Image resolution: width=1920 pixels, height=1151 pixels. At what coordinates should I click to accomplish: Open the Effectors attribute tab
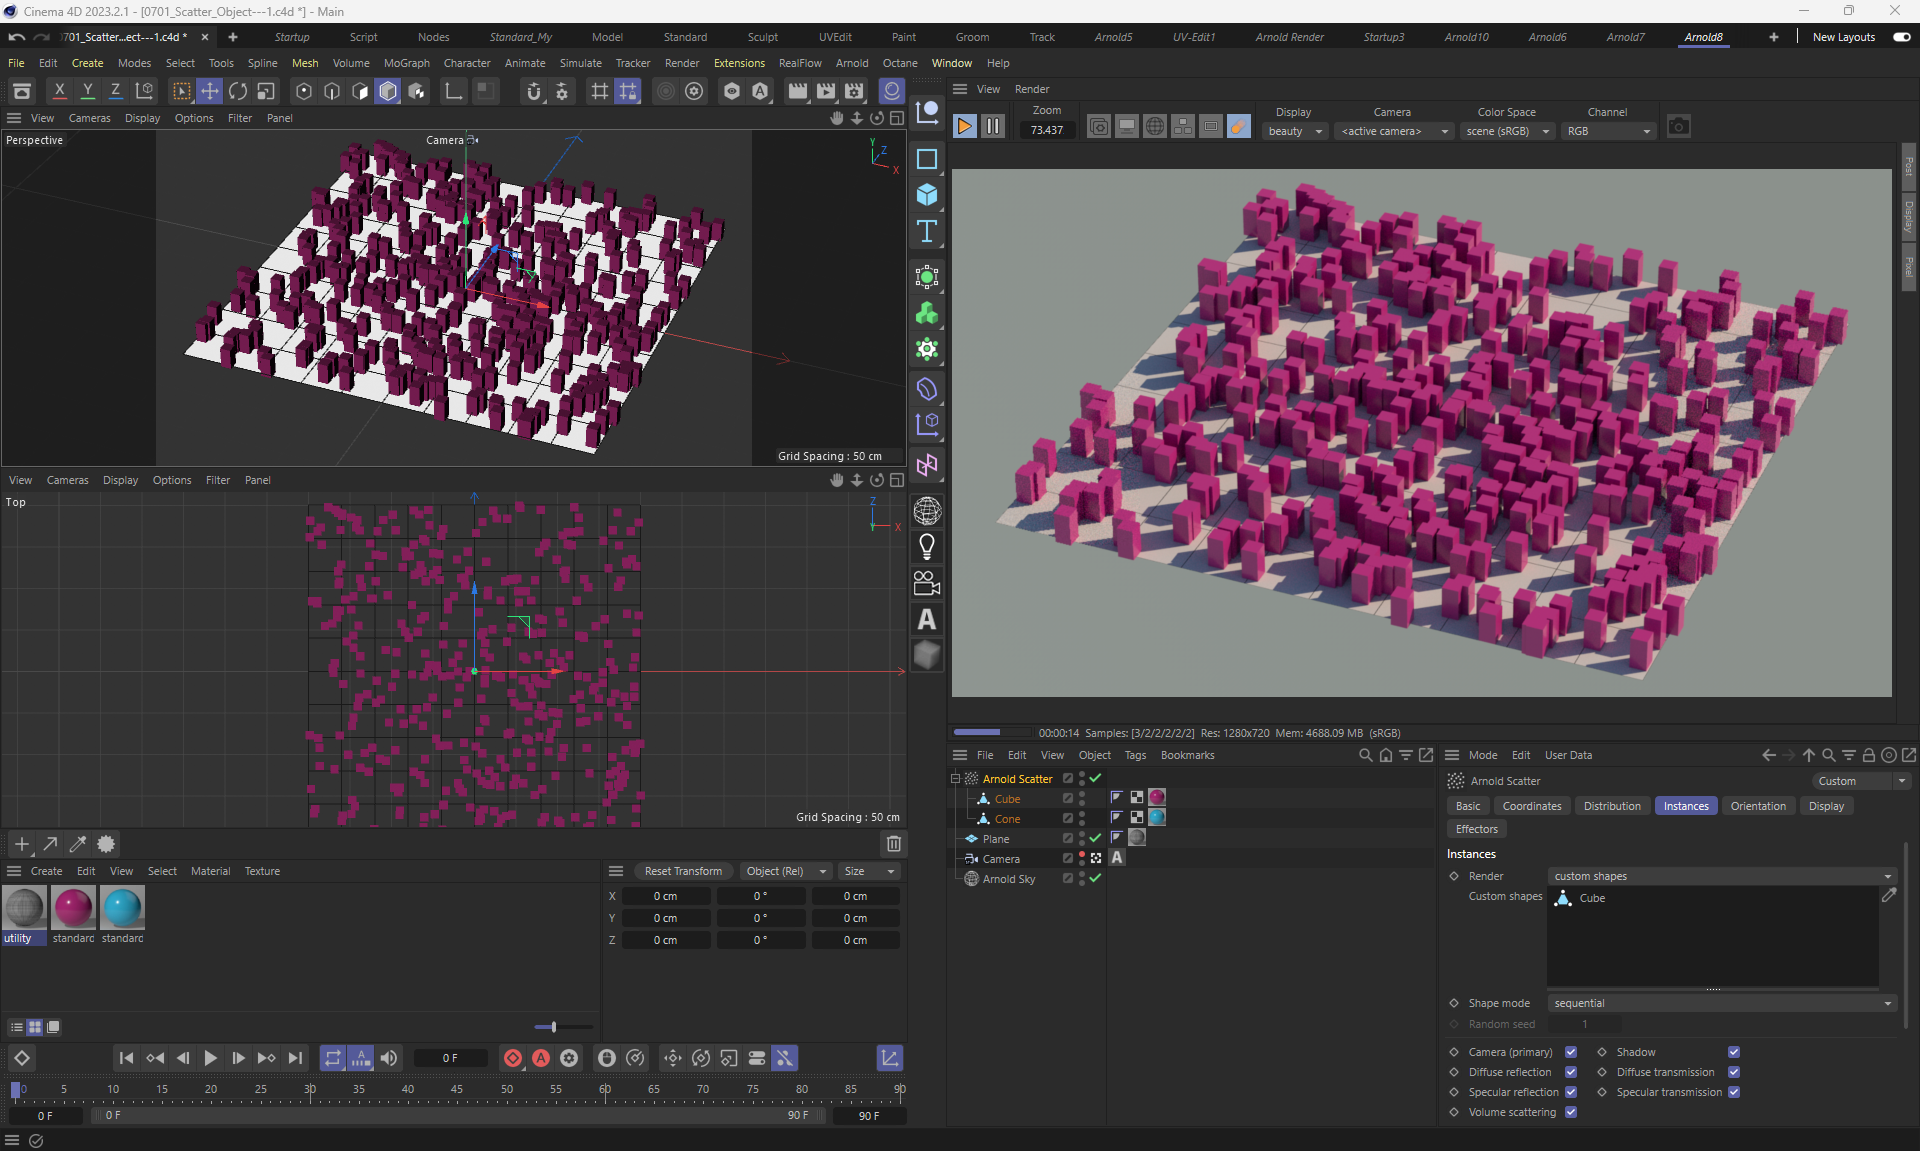[x=1476, y=829]
